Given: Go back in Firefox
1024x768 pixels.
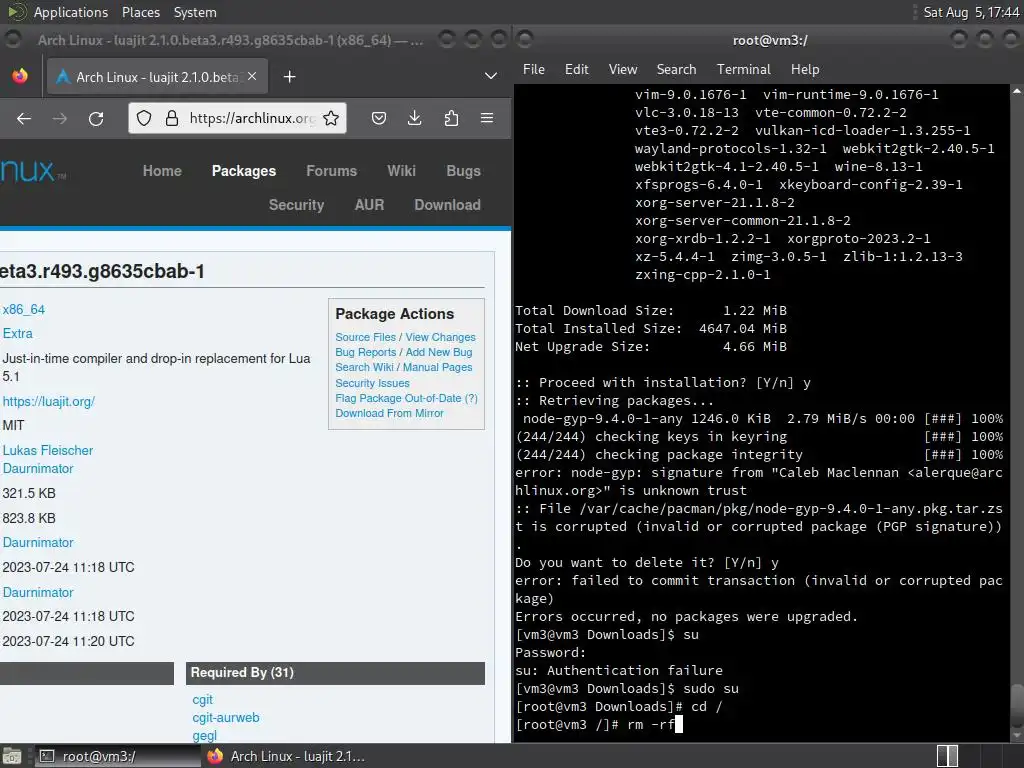Looking at the screenshot, I should 24,118.
